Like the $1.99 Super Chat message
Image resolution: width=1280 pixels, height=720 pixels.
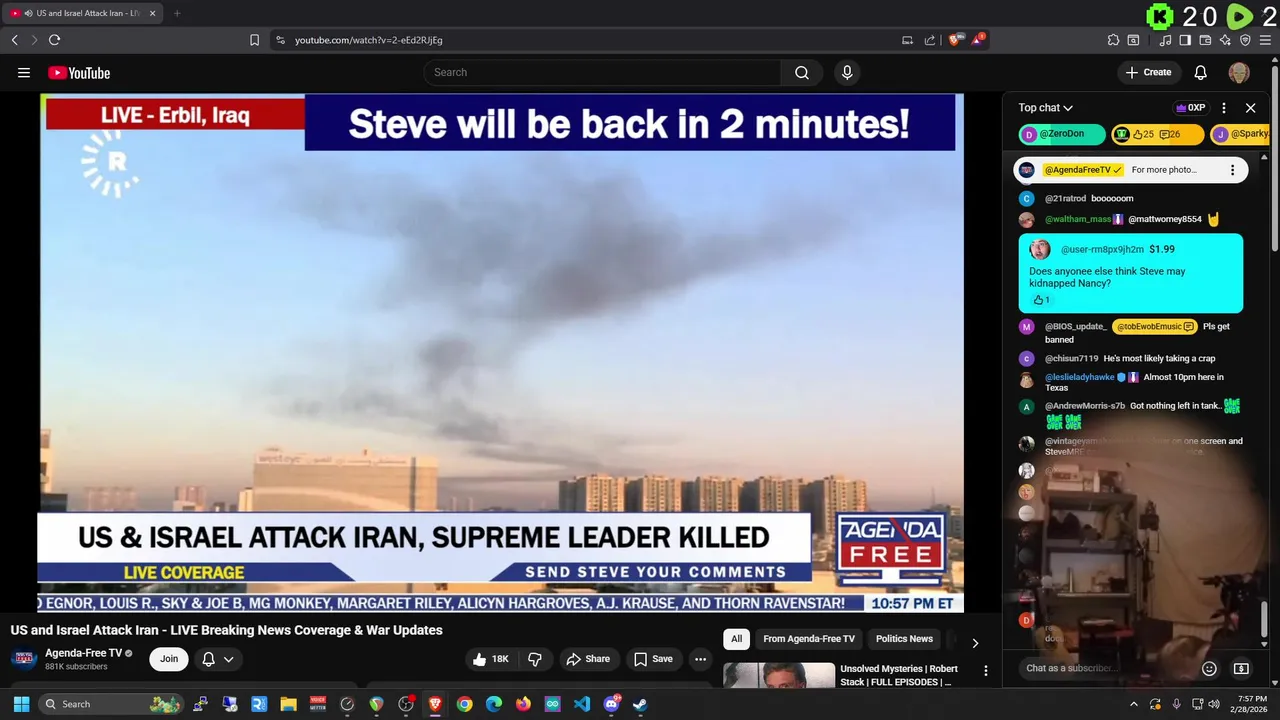[x=1038, y=300]
